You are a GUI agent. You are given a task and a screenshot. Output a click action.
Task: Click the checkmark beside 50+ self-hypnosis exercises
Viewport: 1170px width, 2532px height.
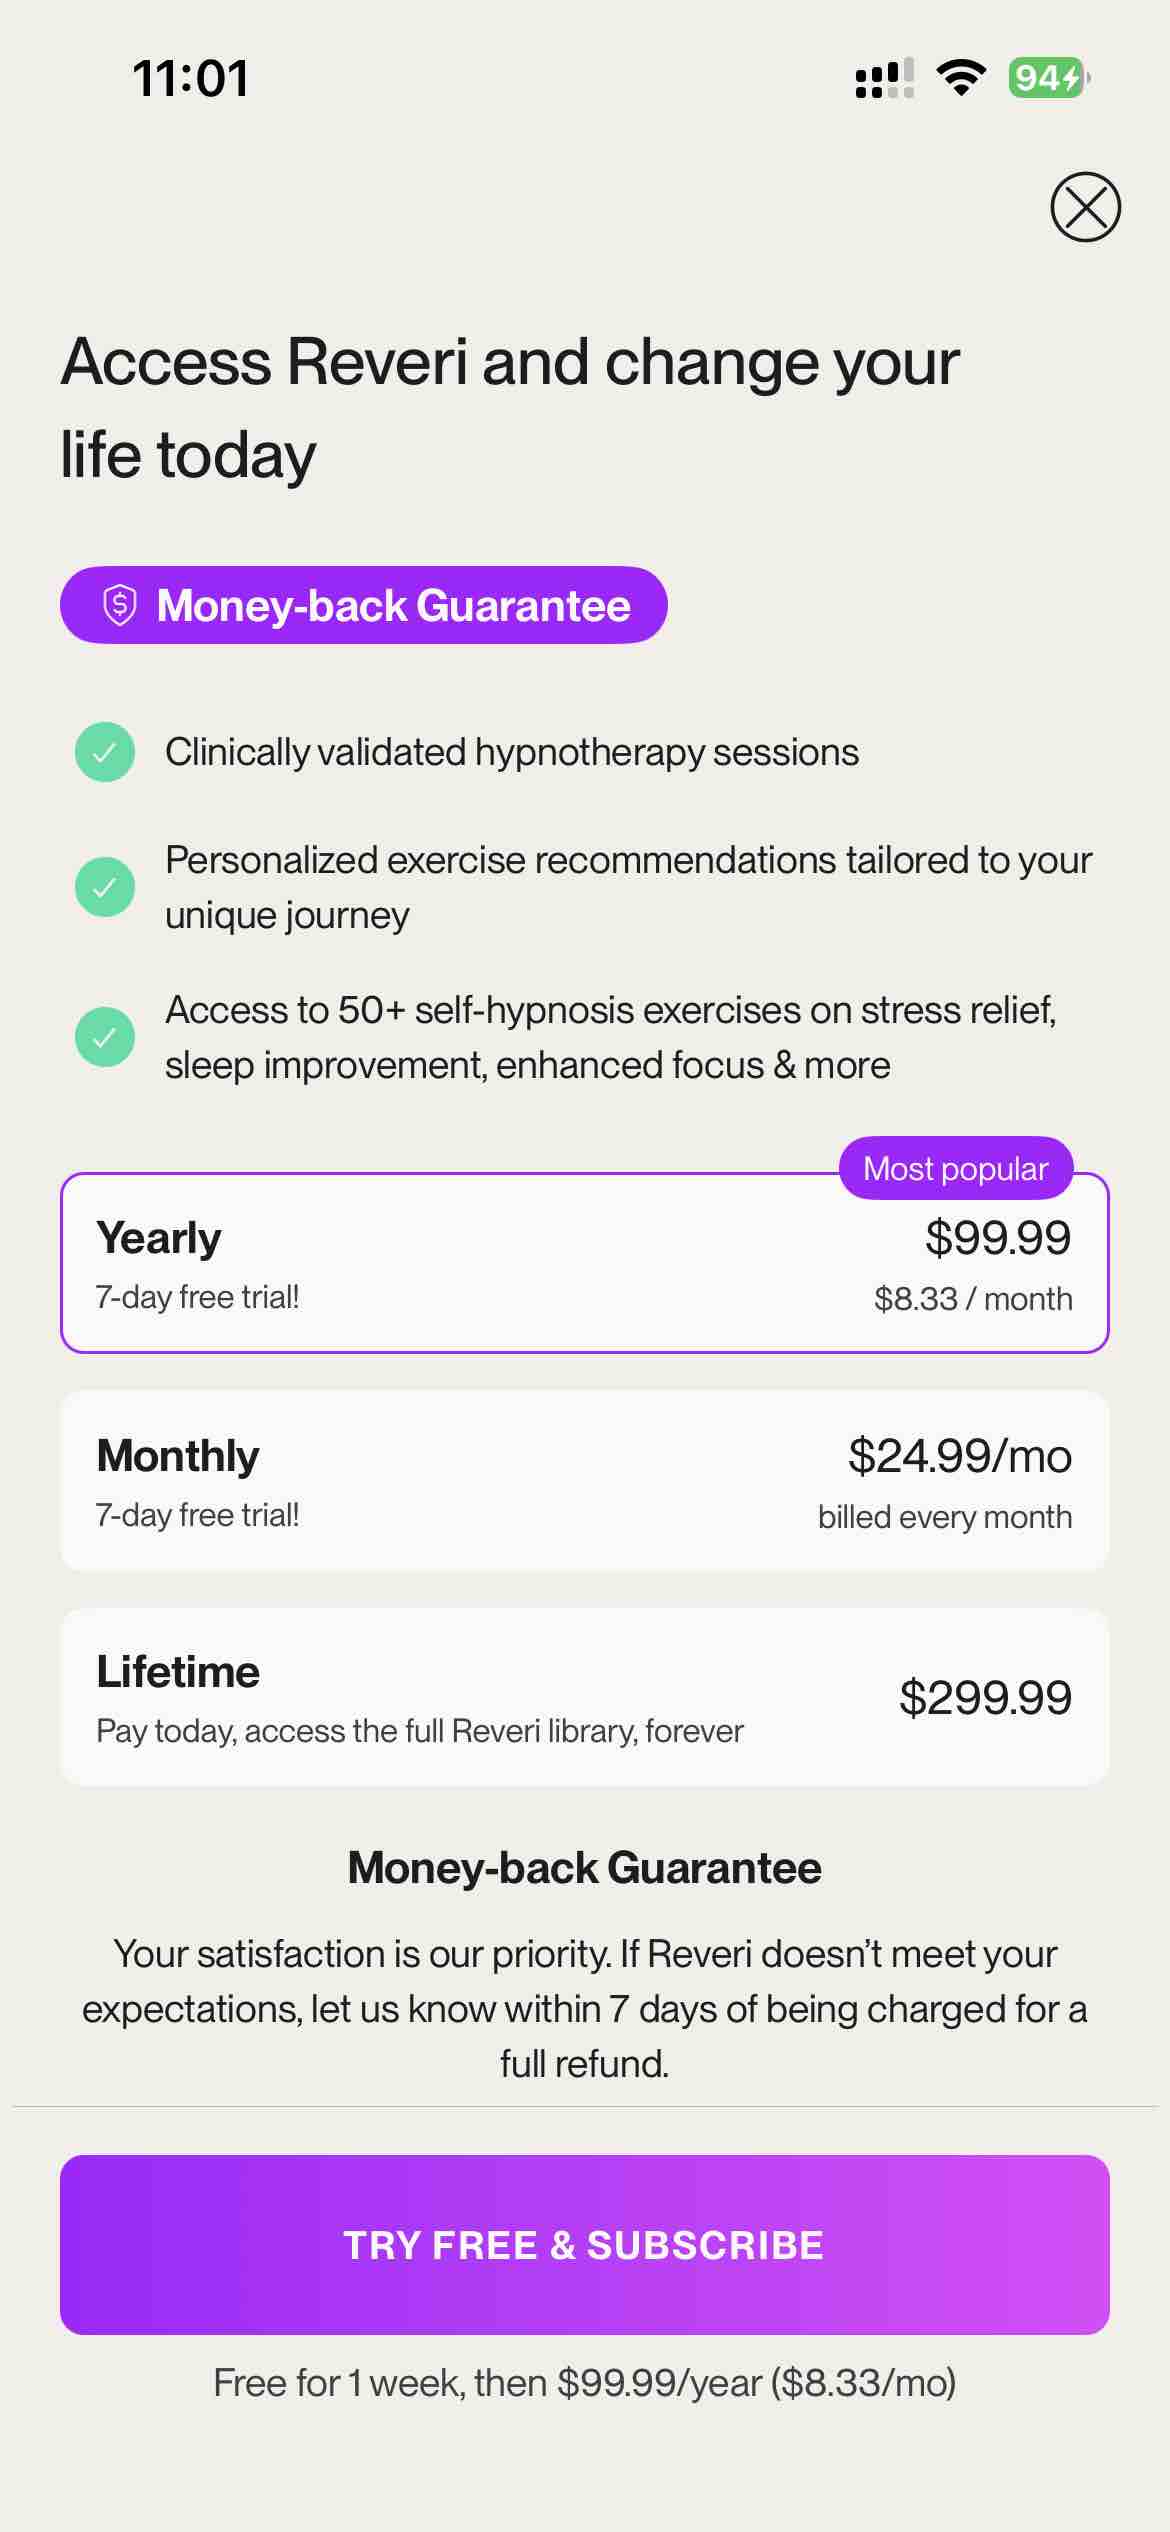(104, 1036)
